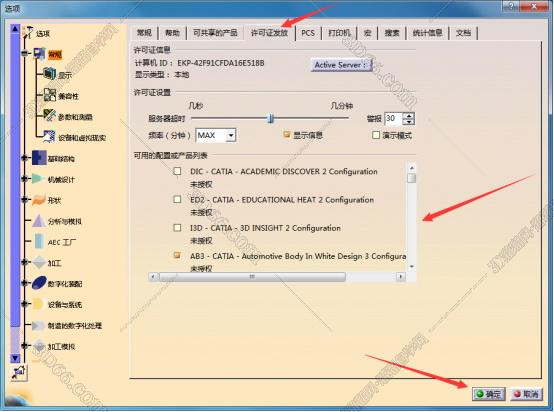
Task: Enable the 演示模式 checkbox
Action: point(376,135)
